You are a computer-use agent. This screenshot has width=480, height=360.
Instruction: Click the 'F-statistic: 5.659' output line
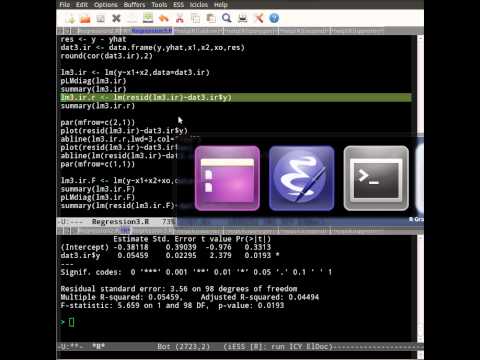pos(172,306)
